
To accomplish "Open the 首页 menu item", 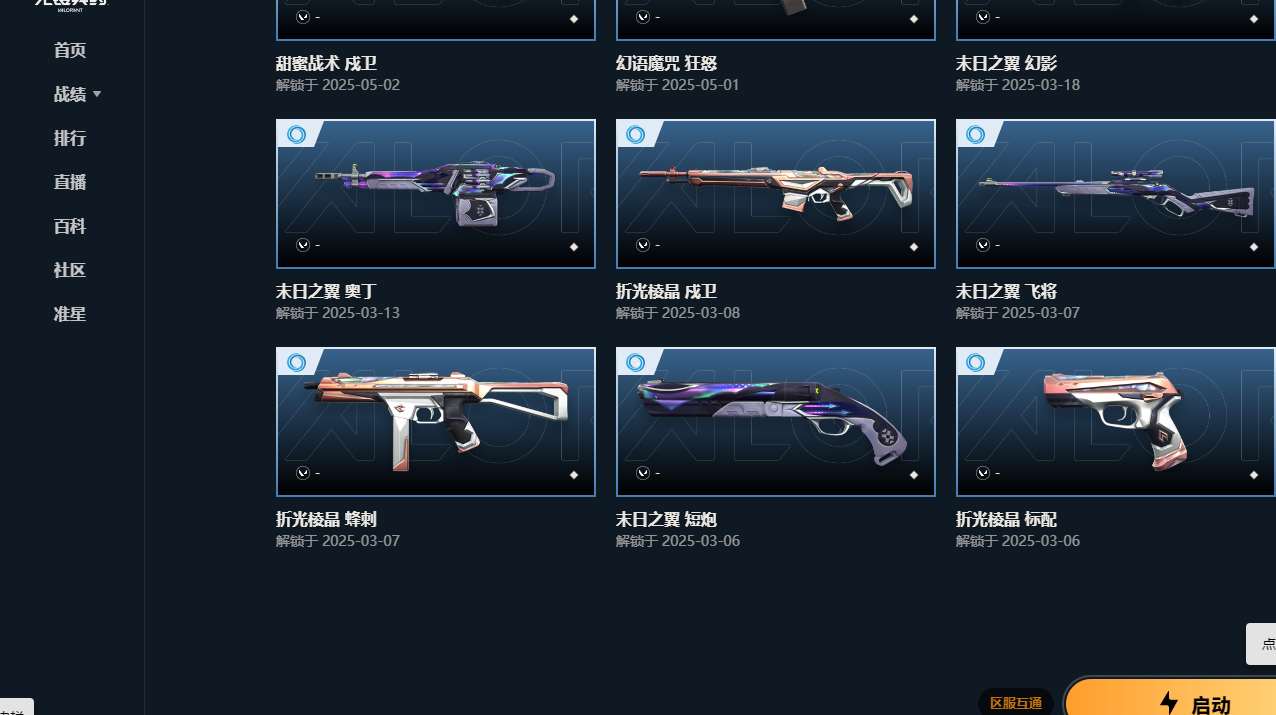I will tap(70, 50).
